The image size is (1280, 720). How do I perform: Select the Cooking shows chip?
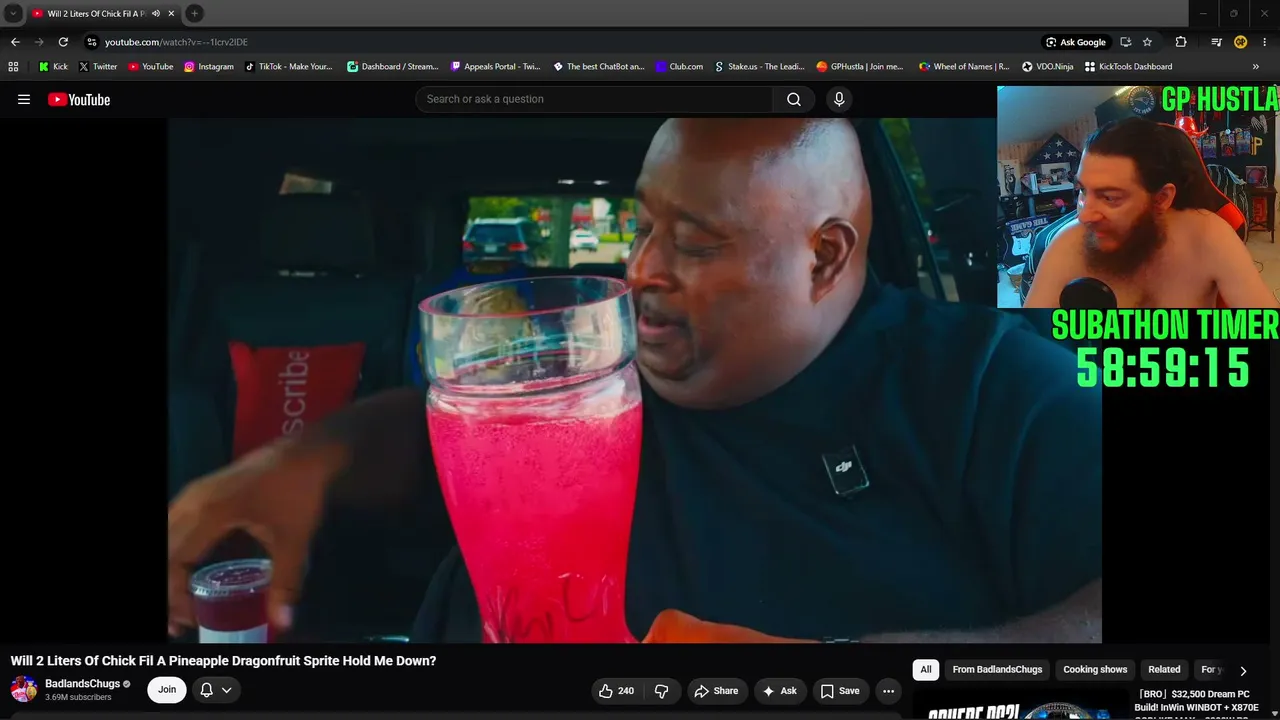1095,670
